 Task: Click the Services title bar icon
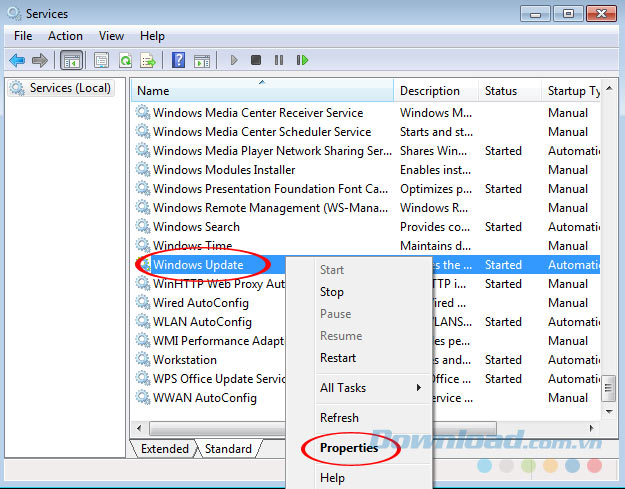point(14,14)
